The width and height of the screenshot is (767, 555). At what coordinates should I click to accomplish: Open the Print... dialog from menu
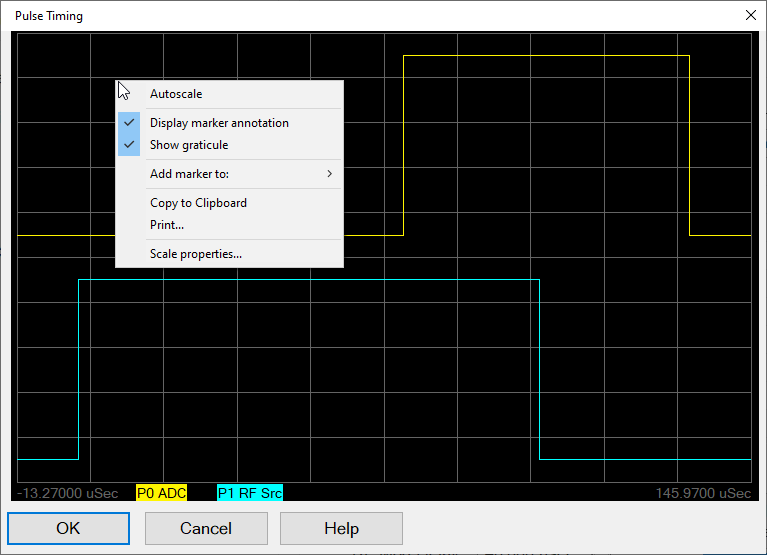coord(167,225)
